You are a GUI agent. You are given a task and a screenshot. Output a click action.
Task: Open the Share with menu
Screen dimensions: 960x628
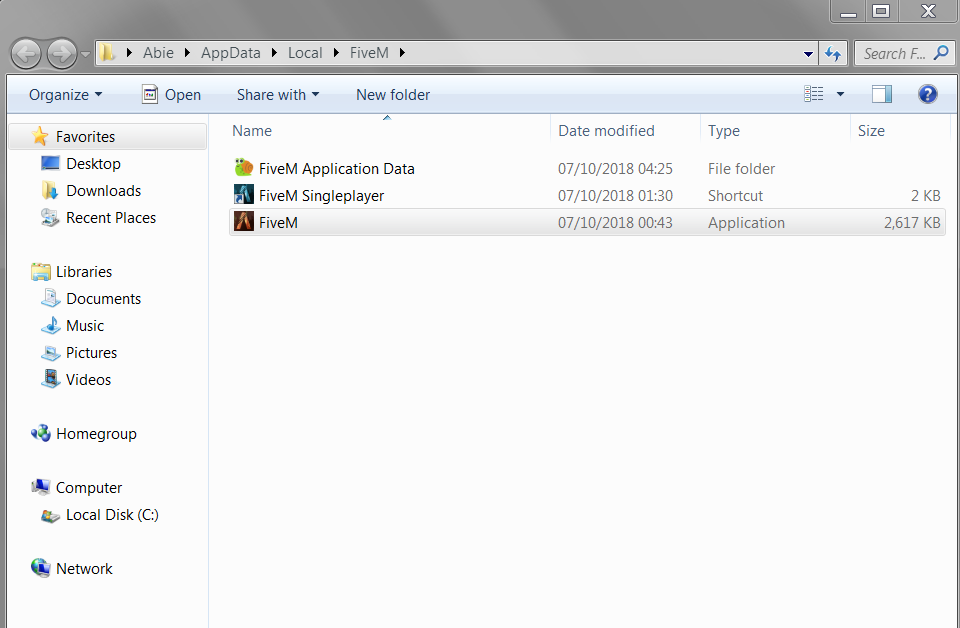278,95
